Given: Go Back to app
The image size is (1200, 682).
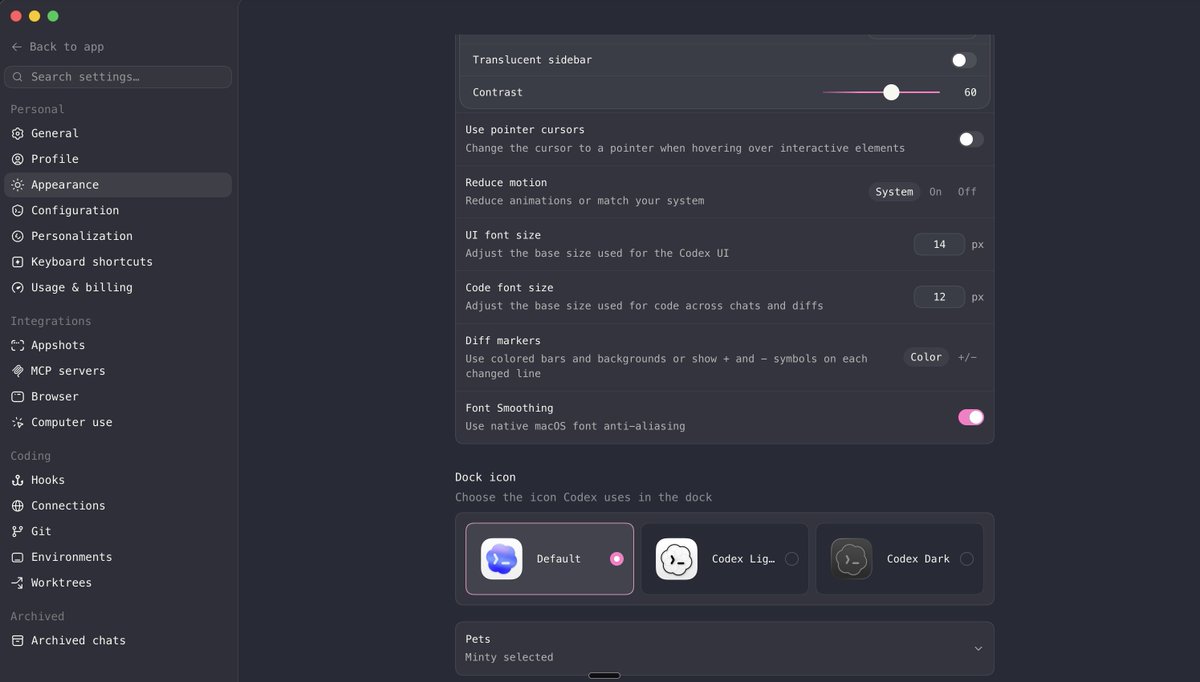Looking at the screenshot, I should 58,47.
